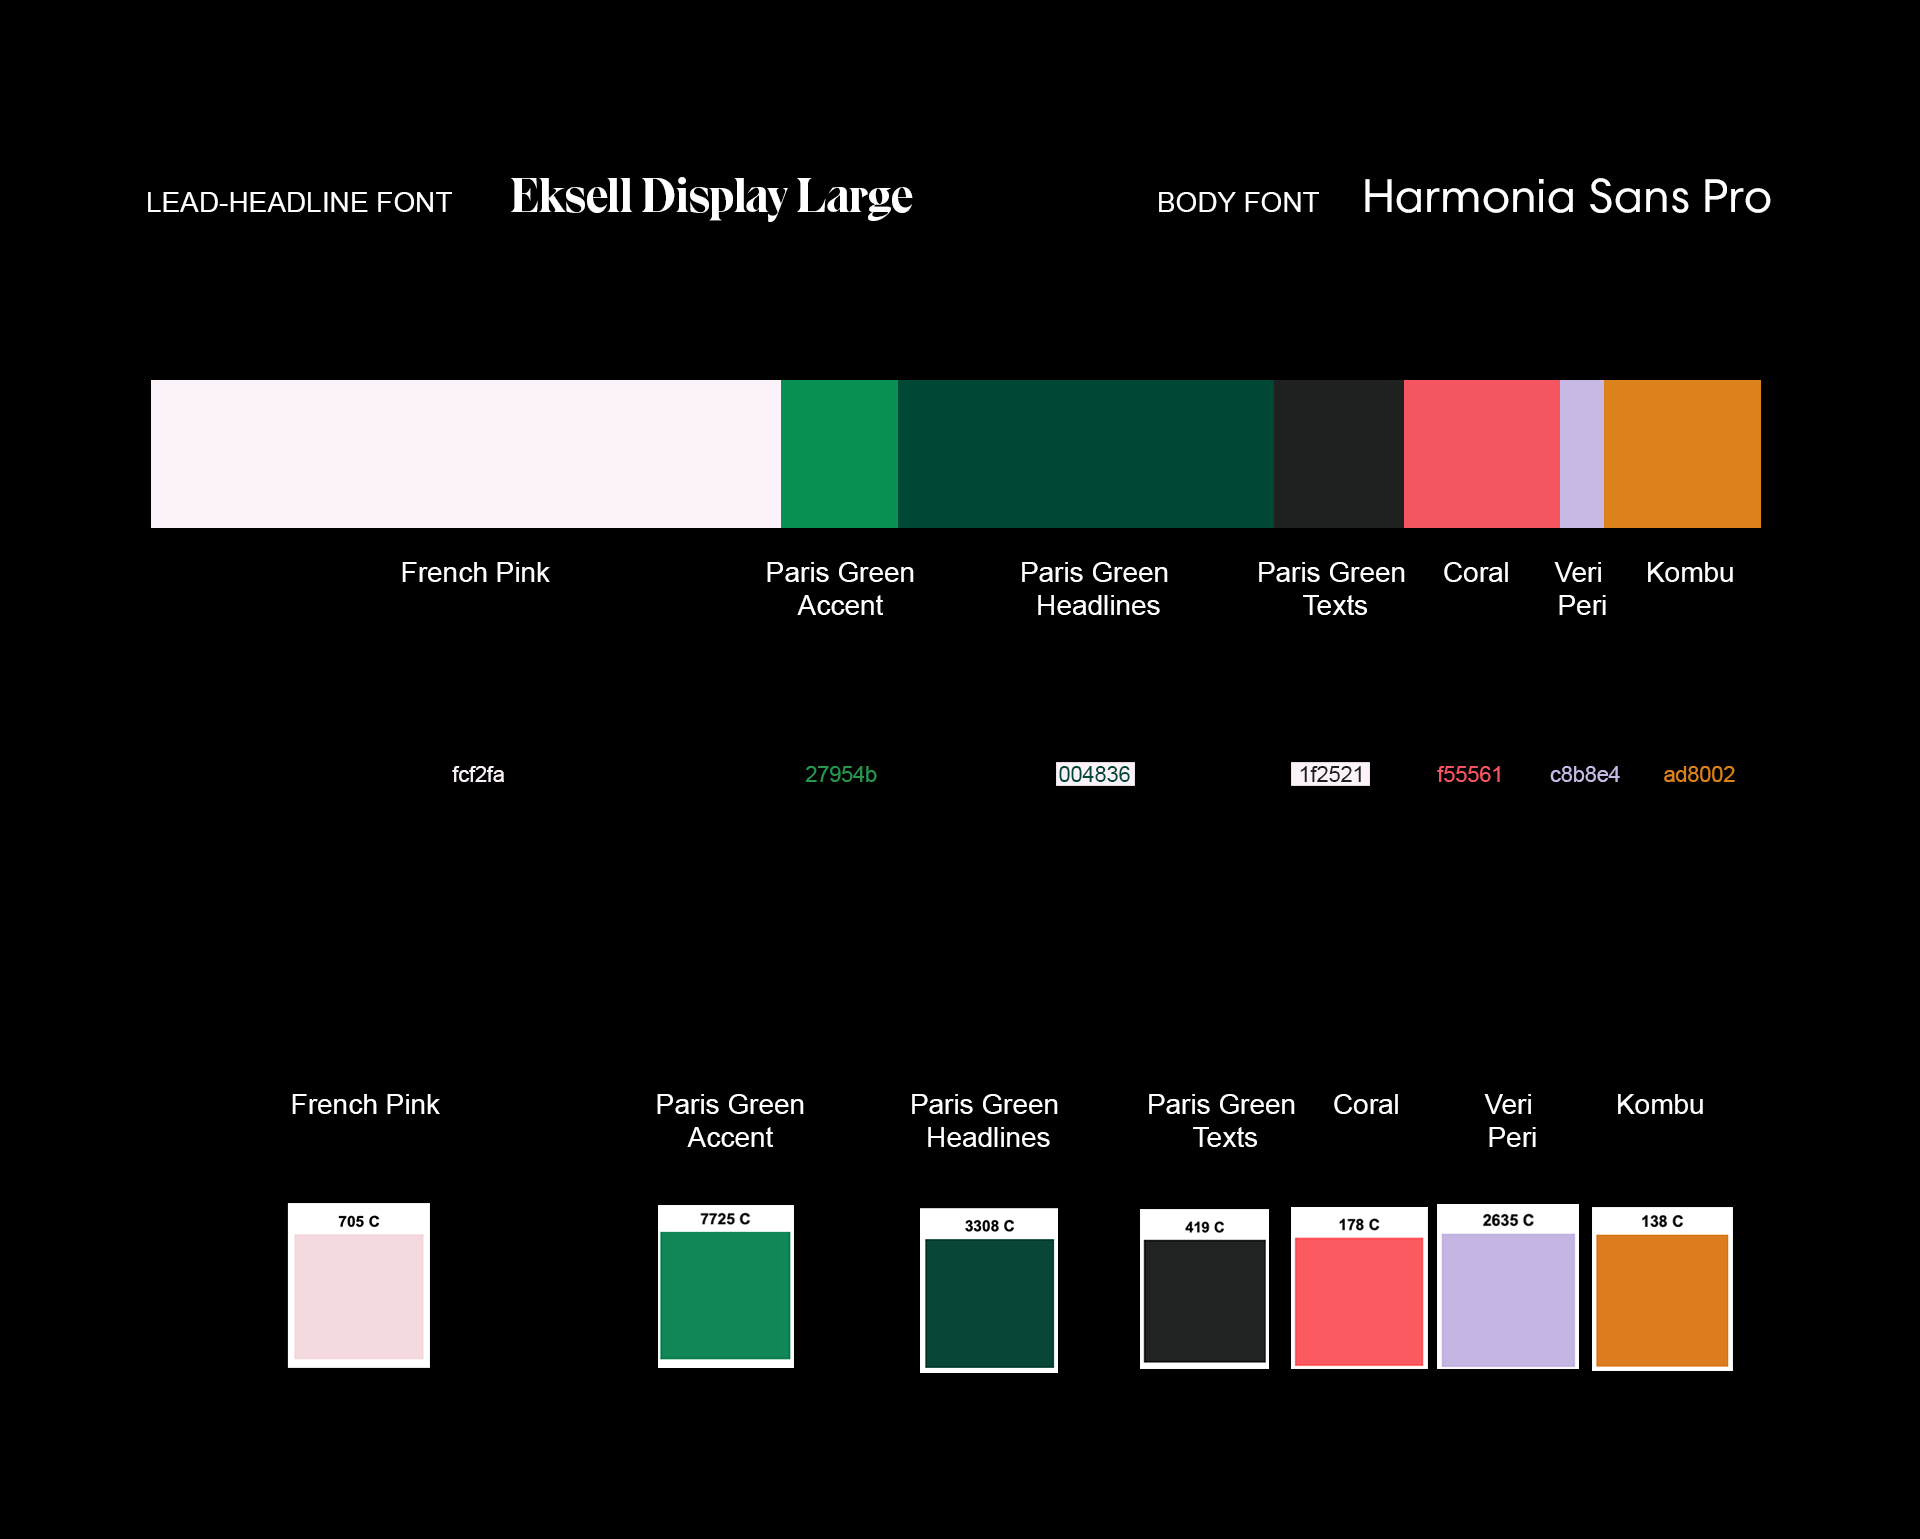Select the Paris Green Texts bar segment

pos(1338,453)
